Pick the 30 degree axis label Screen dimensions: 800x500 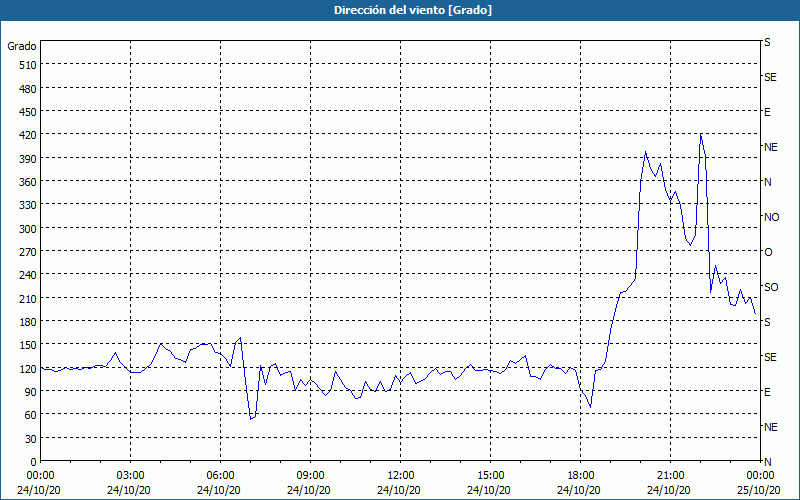(30, 439)
